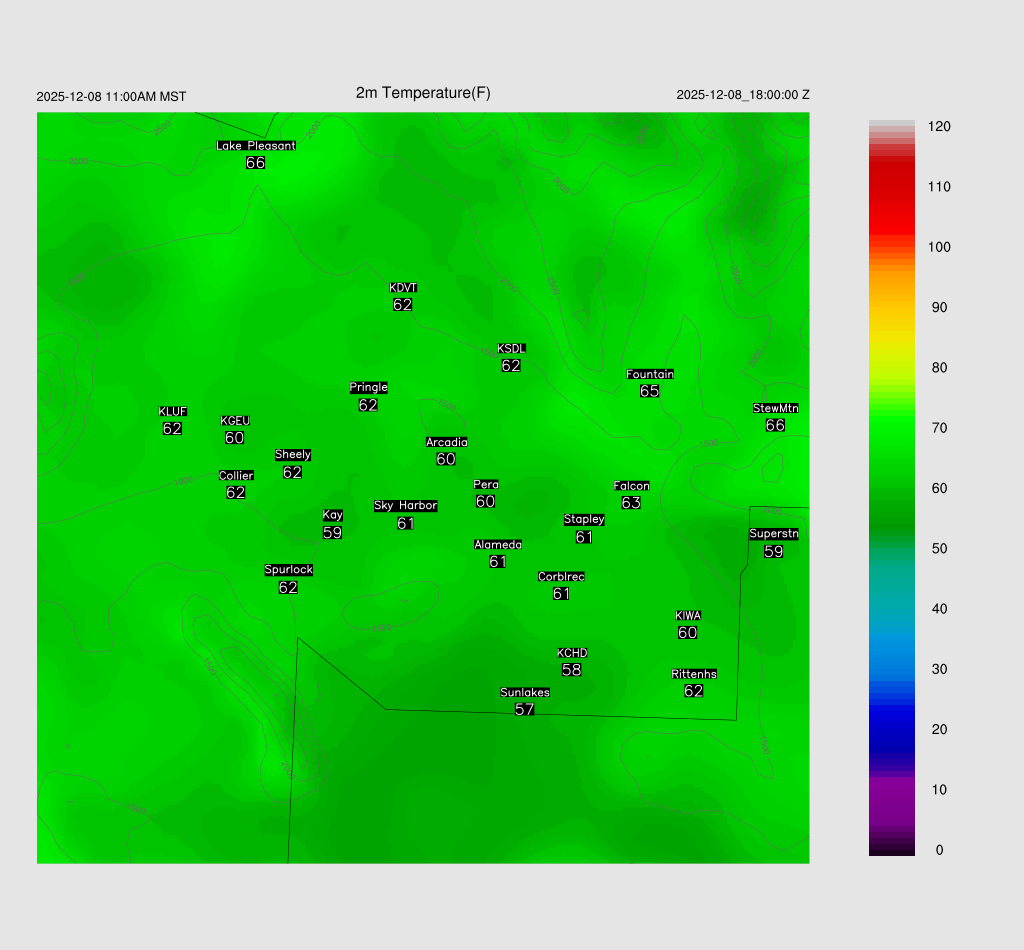This screenshot has height=950, width=1024.
Task: Click the KSDL temperature reading
Action: (x=511, y=366)
